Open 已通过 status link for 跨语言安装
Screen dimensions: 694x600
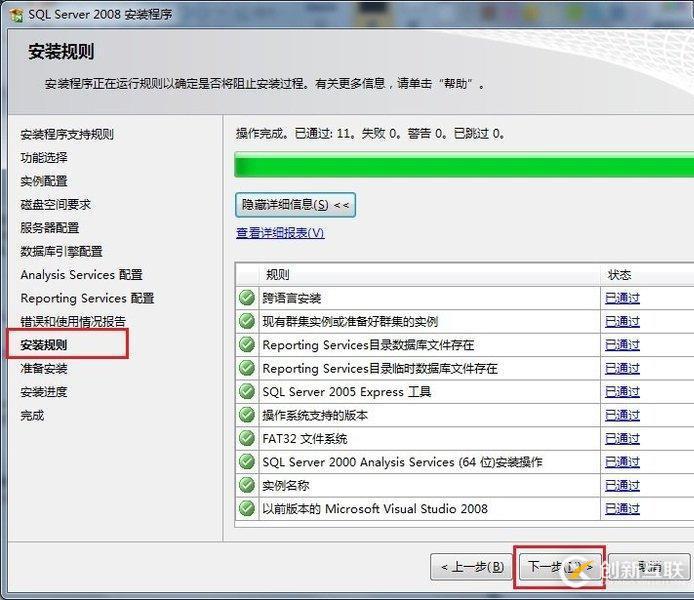[x=622, y=298]
